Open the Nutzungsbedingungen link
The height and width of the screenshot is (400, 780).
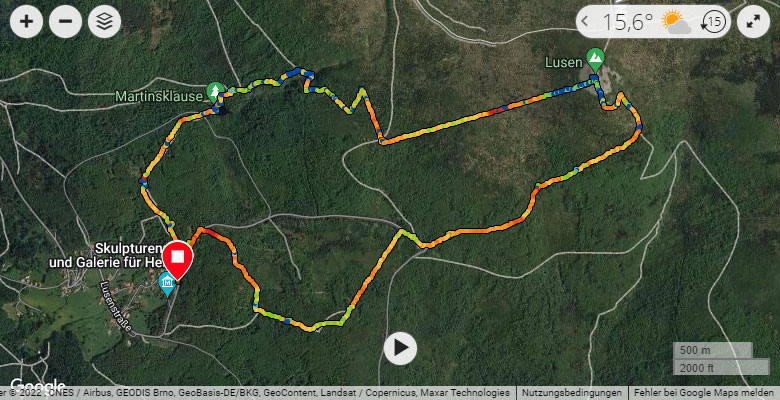pos(572,393)
